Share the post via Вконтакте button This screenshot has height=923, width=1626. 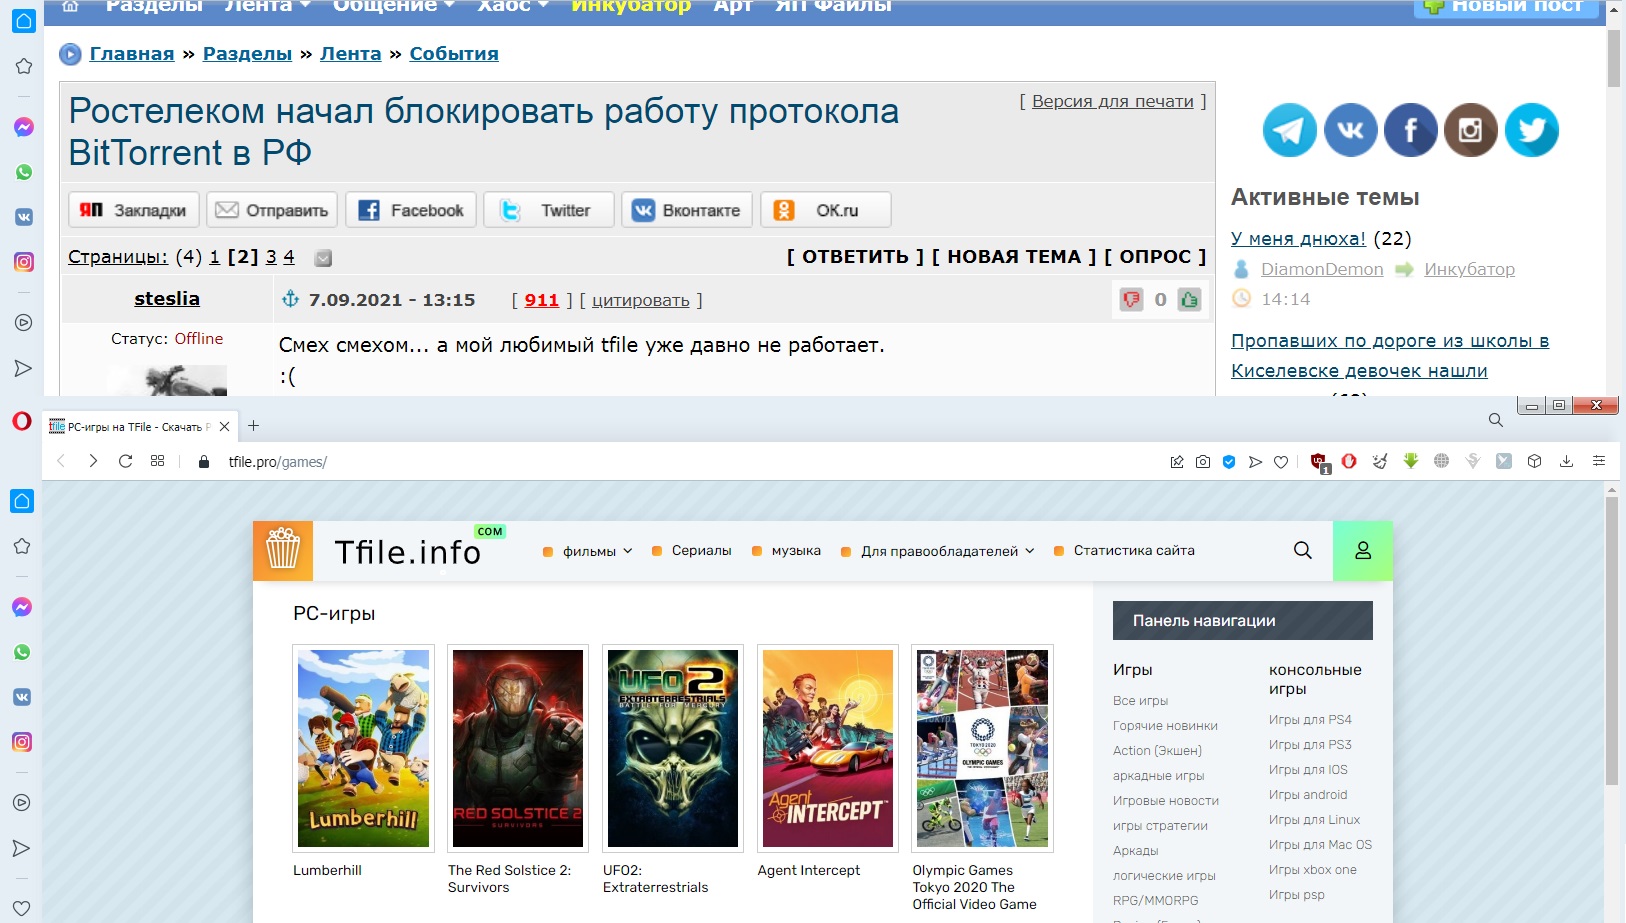687,210
